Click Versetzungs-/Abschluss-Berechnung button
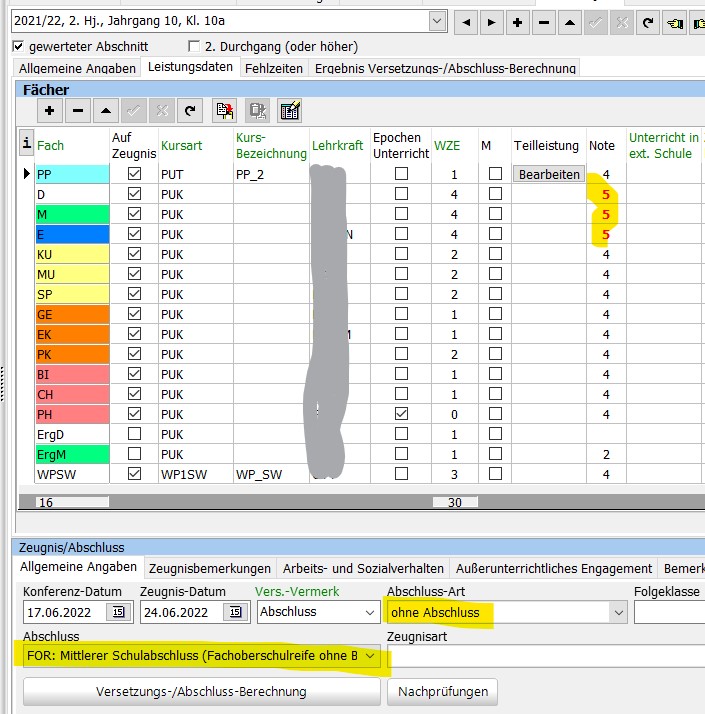This screenshot has height=714, width=705. tap(201, 691)
